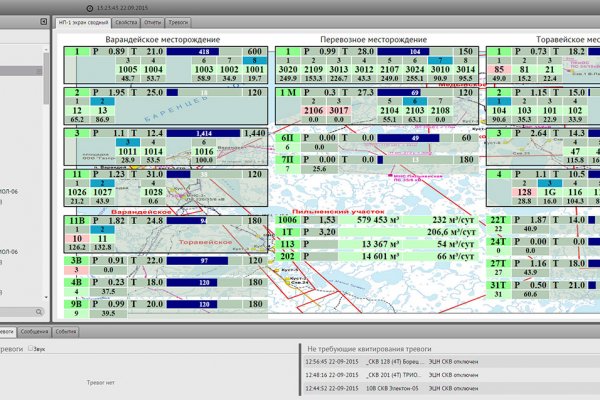The height and width of the screenshot is (400, 600).
Task: Click the blue progress bar showing 1,414
Action: point(204,133)
